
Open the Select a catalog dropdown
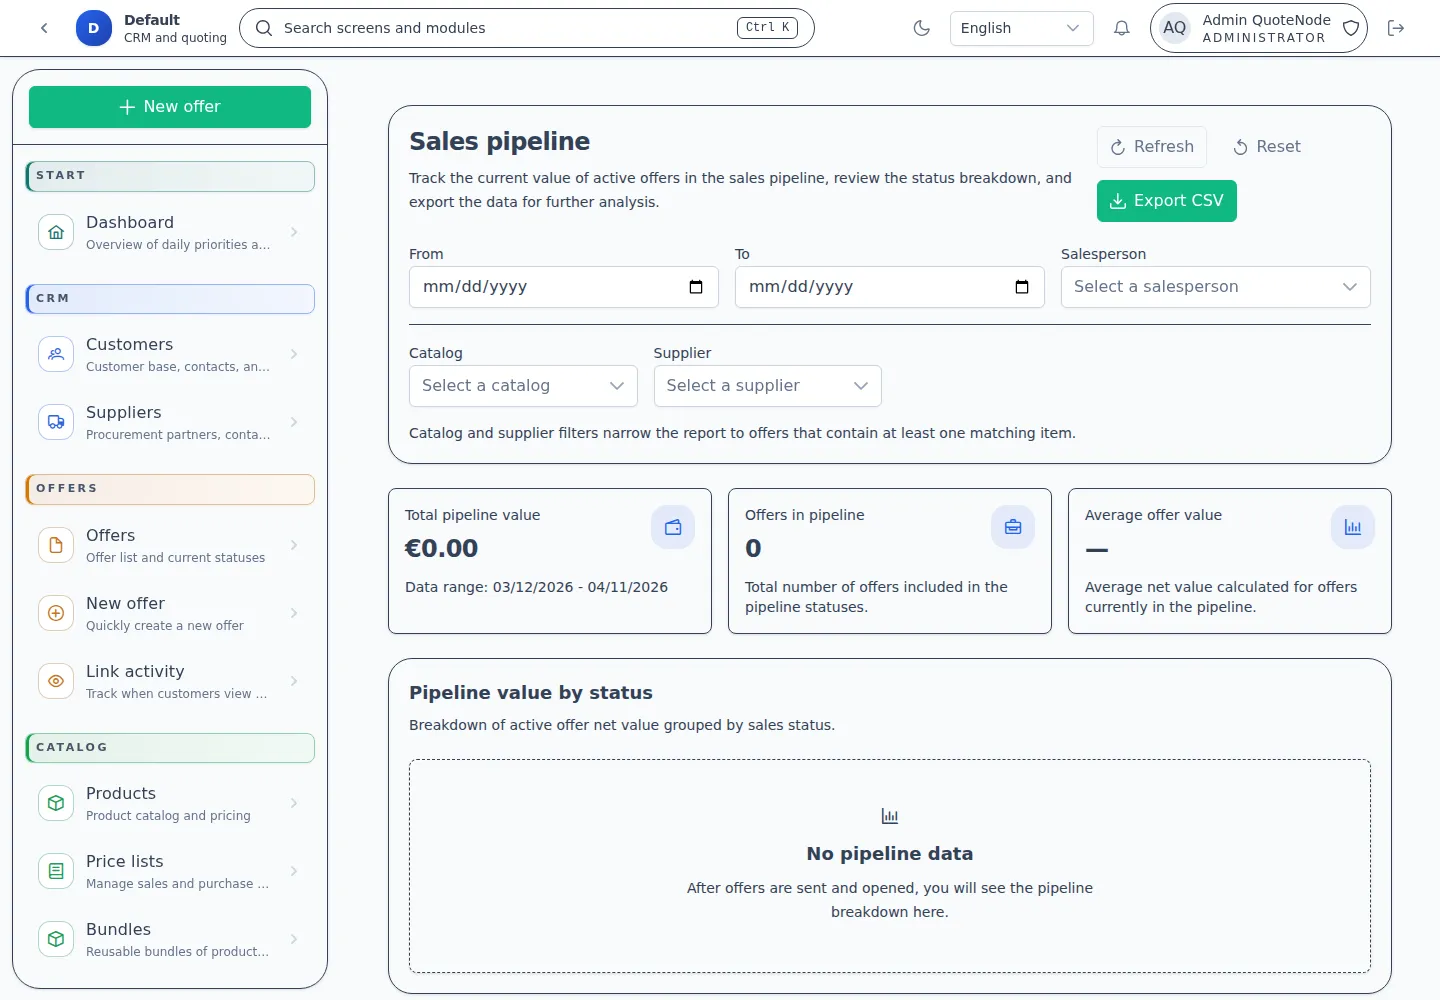[522, 386]
